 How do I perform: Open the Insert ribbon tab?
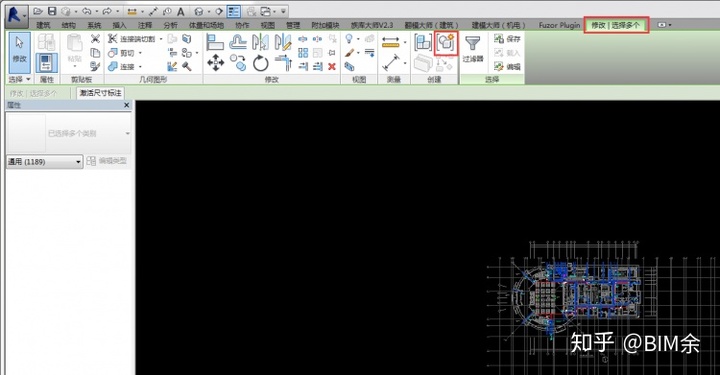[x=119, y=25]
